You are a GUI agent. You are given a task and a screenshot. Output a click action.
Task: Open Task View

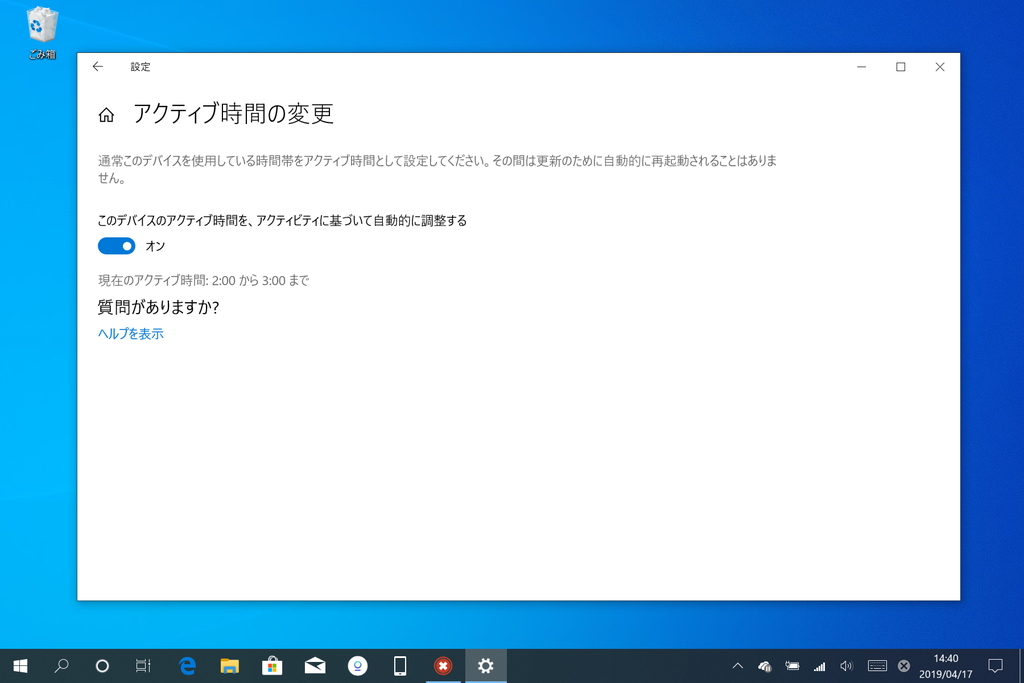pos(142,665)
